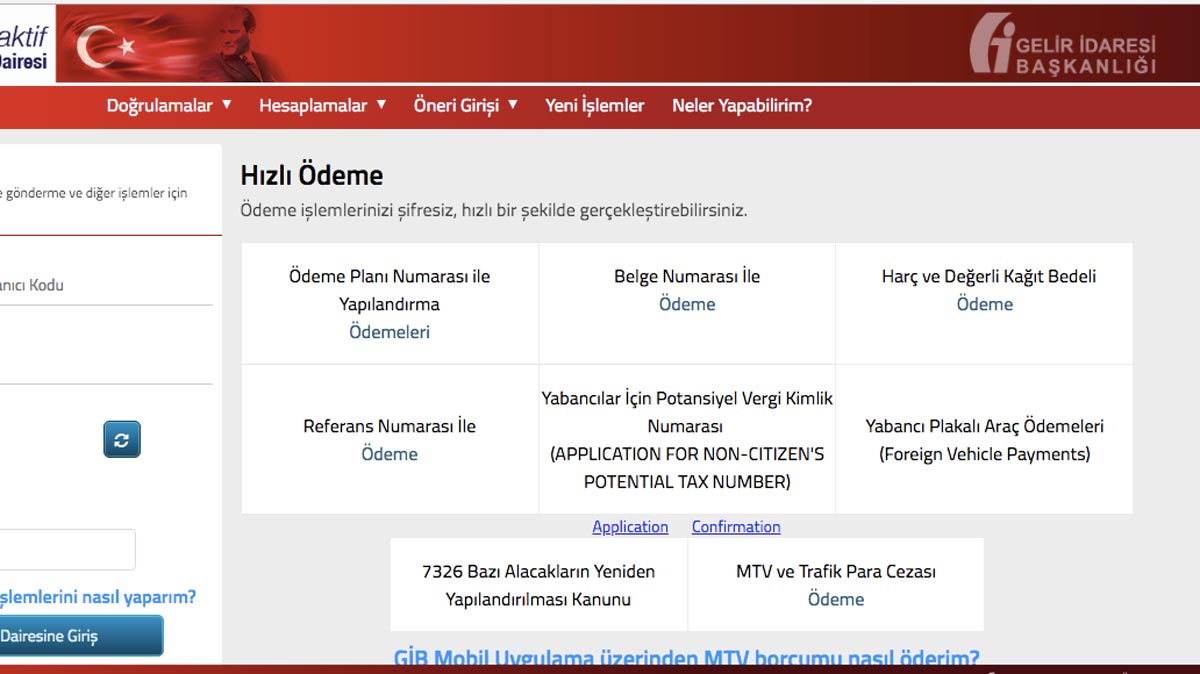Screen dimensions: 1200x674
Task: Open the Yeni İşlemler menu item
Action: (594, 105)
